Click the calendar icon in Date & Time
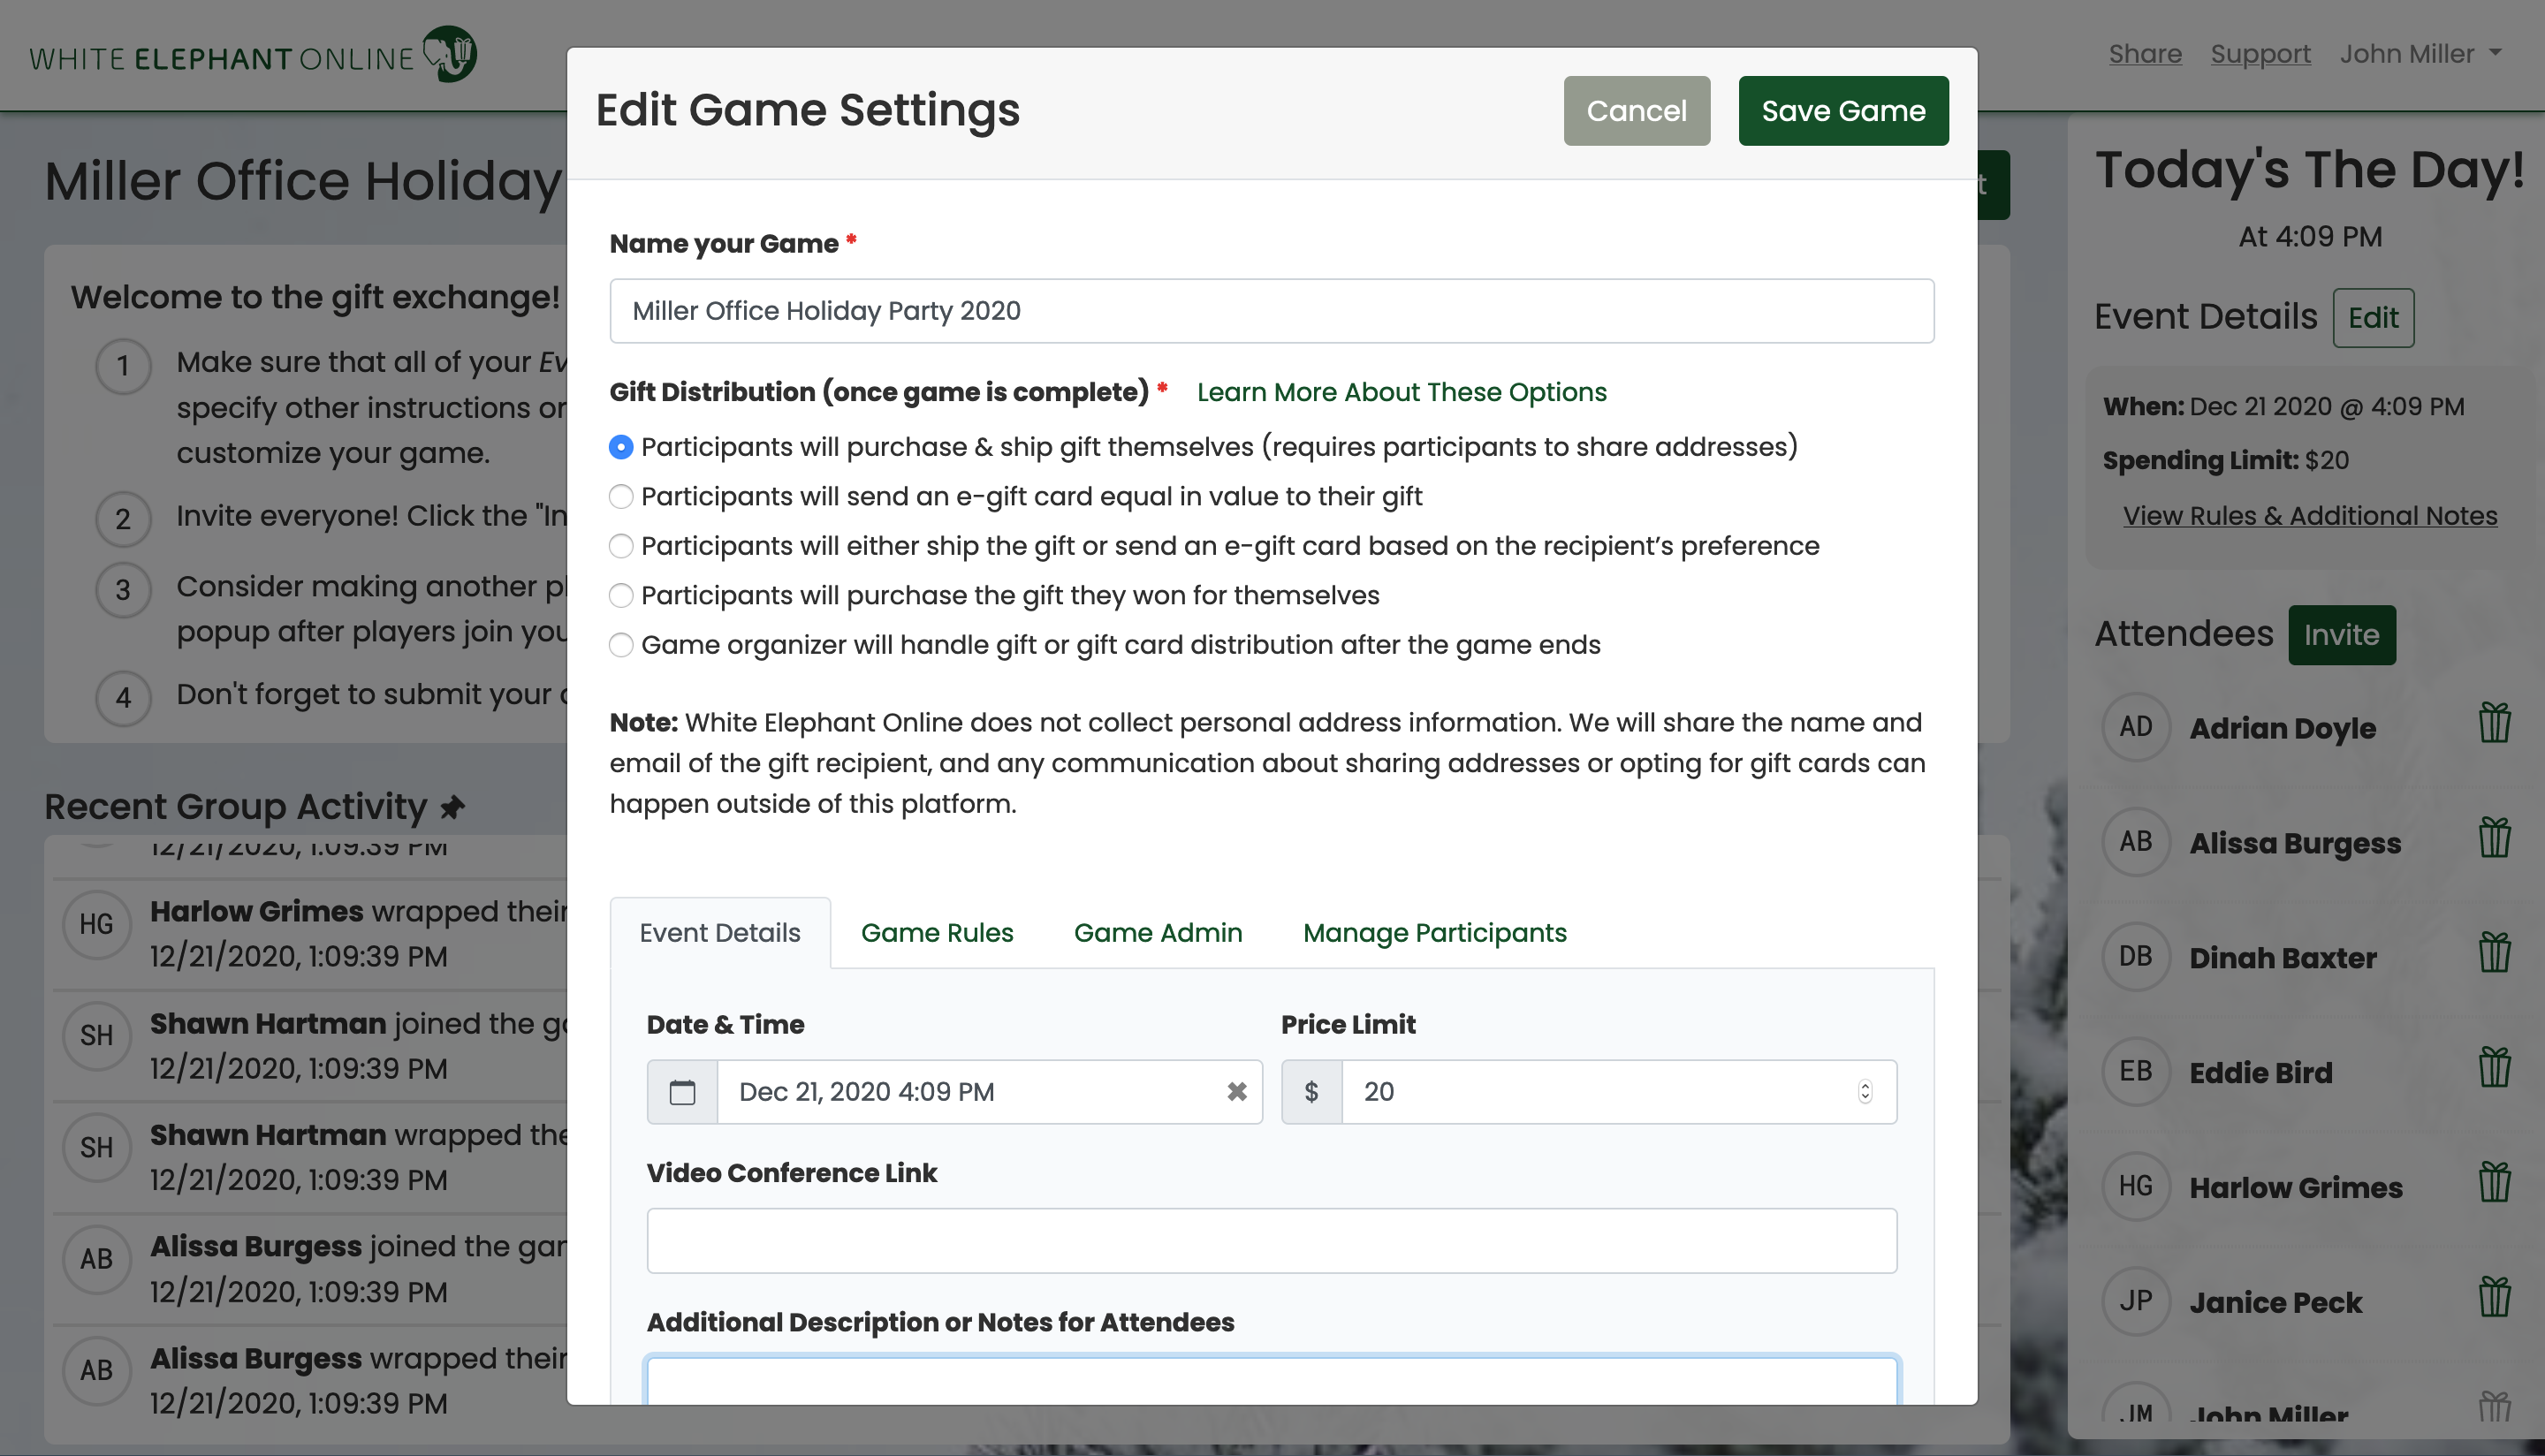Screen dimensions: 2545x1456 (682, 1092)
